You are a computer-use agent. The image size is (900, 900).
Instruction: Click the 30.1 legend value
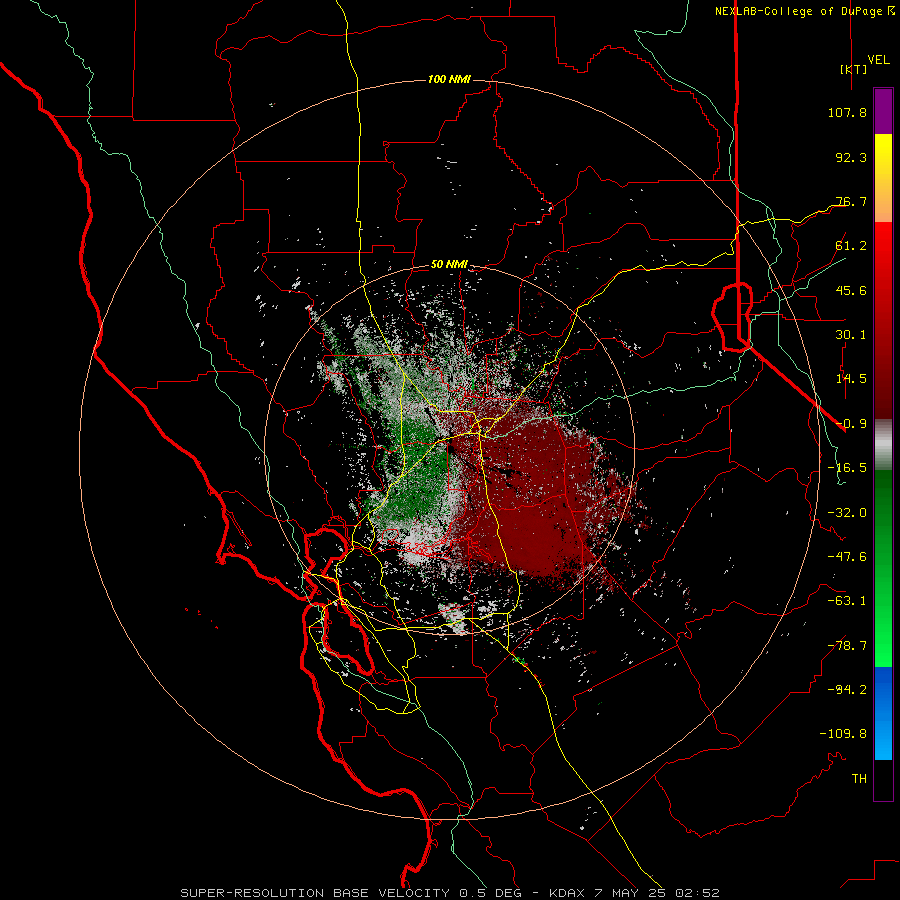(x=851, y=335)
